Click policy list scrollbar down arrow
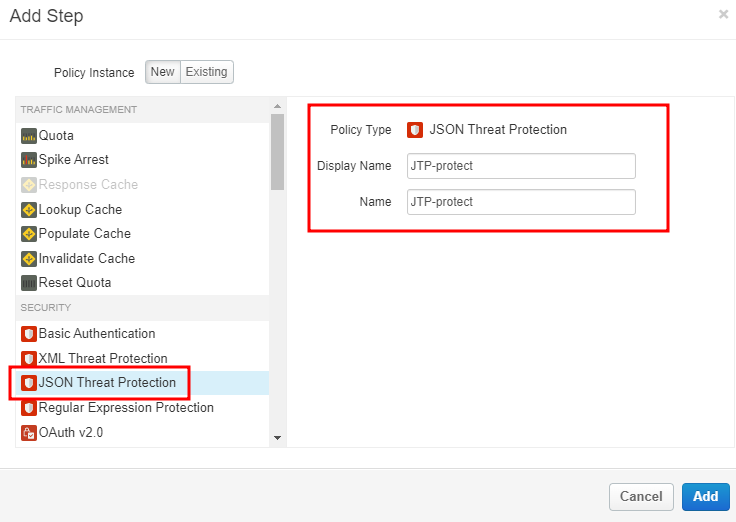The height and width of the screenshot is (522, 736). click(x=277, y=438)
